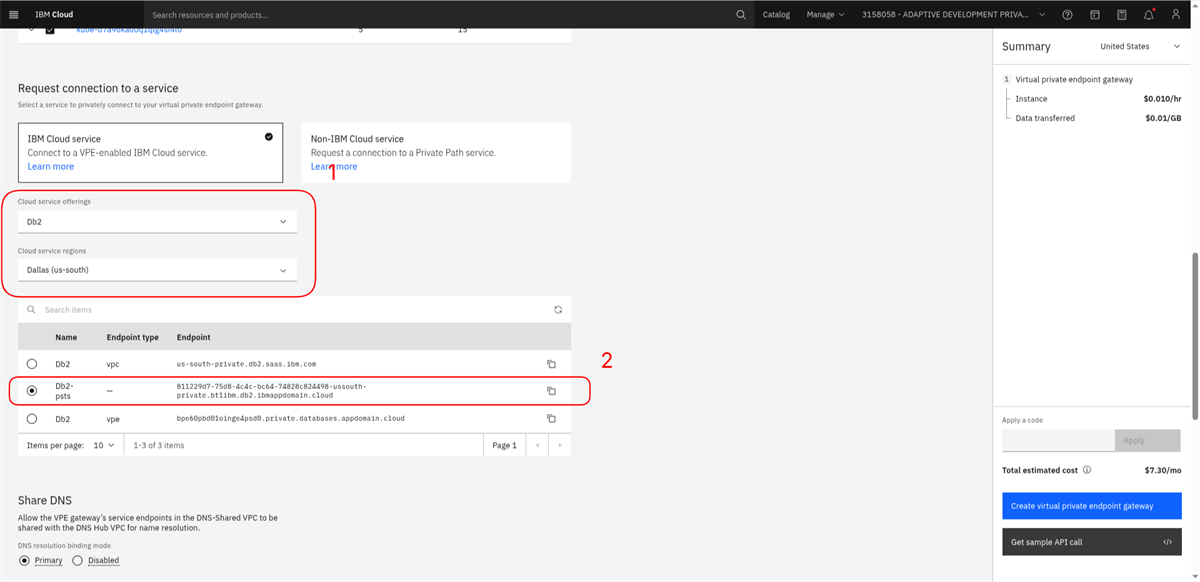Open the Catalog menu item
1200x582 pixels.
(776, 15)
